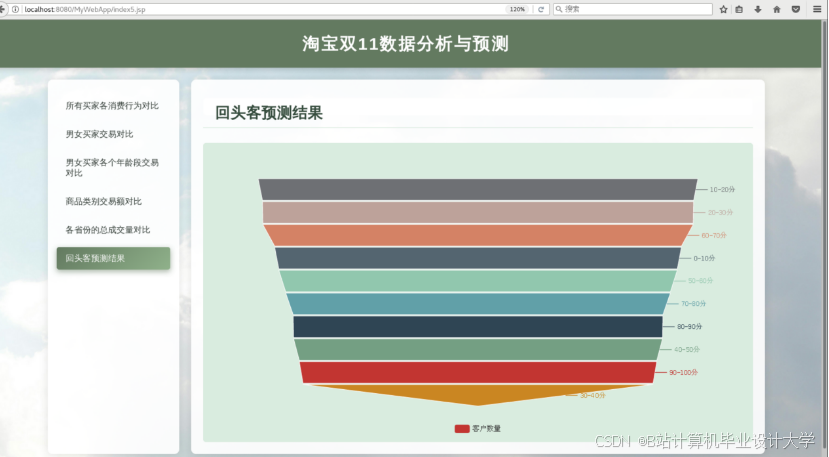Image resolution: width=829 pixels, height=457 pixels.
Task: Click the slate 0-10分 funnel segment
Action: (x=478, y=258)
